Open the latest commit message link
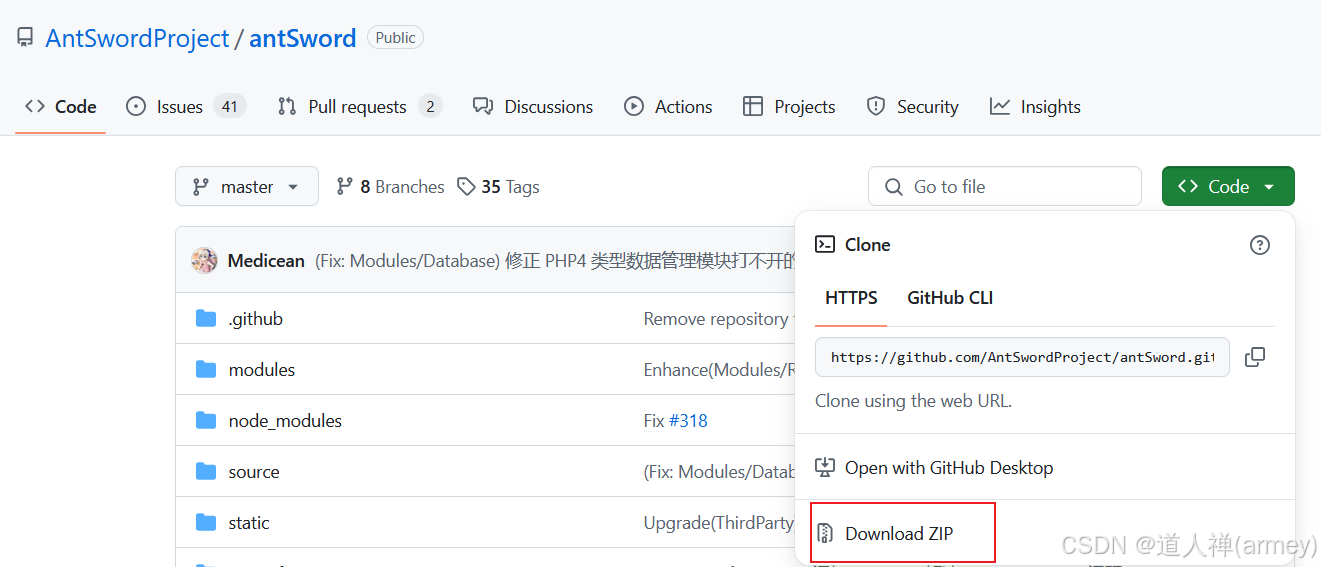The width and height of the screenshot is (1321, 567). [555, 260]
